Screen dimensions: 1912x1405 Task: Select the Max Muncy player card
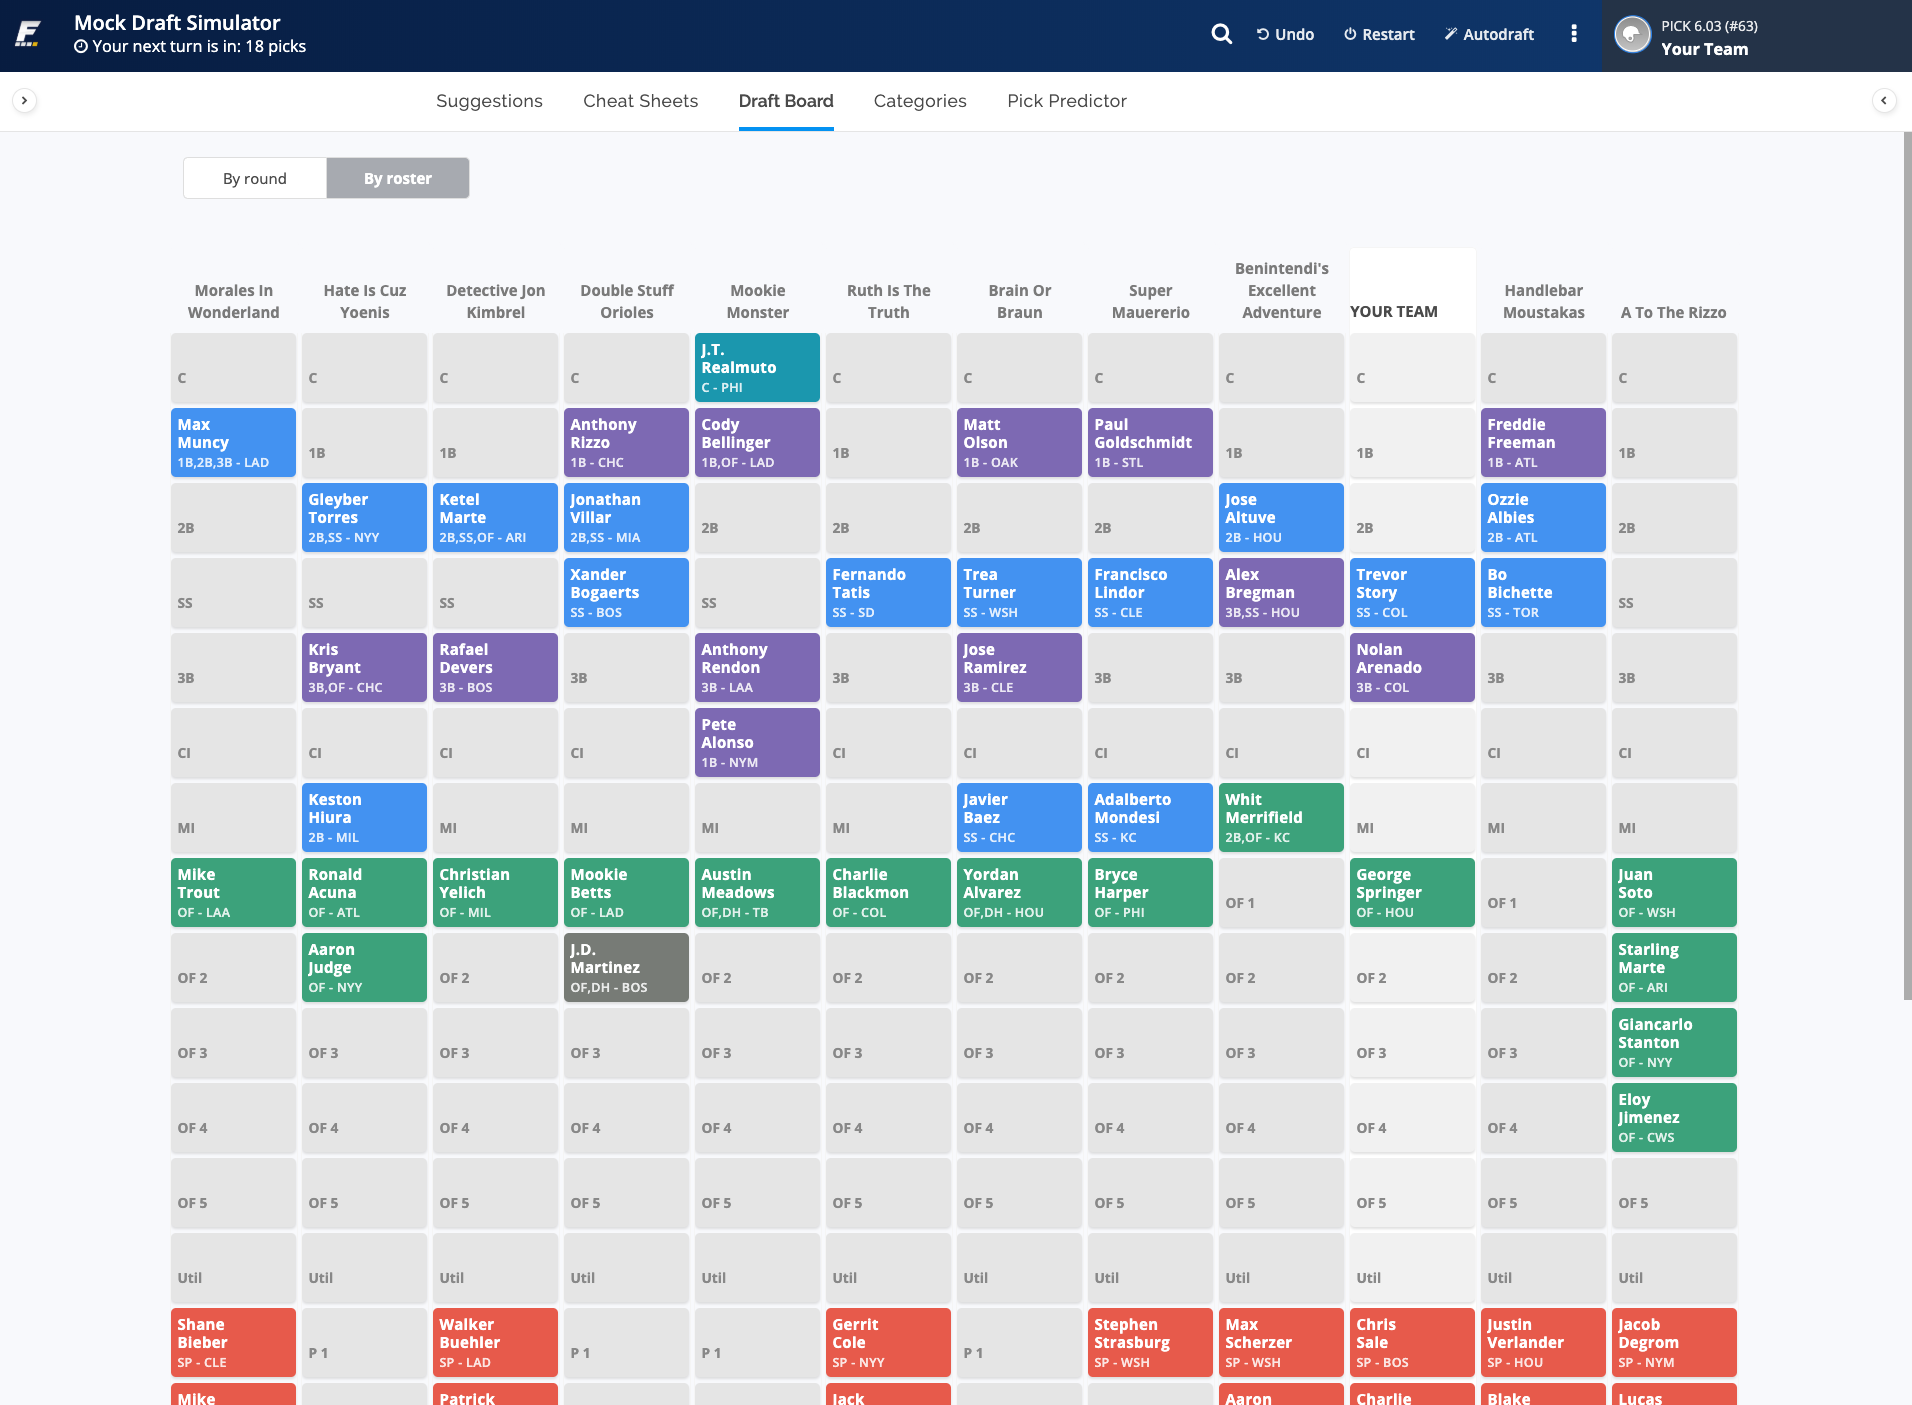click(x=234, y=442)
